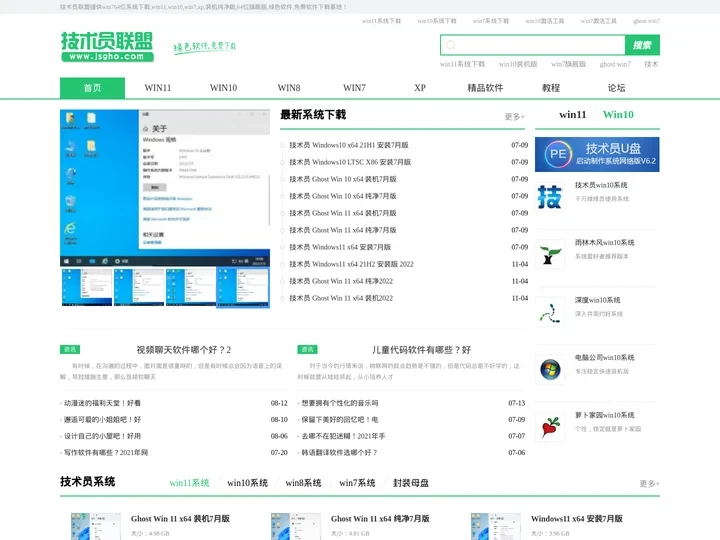
Task: Click the 技术员联盟 site logo
Action: [x=107, y=46]
